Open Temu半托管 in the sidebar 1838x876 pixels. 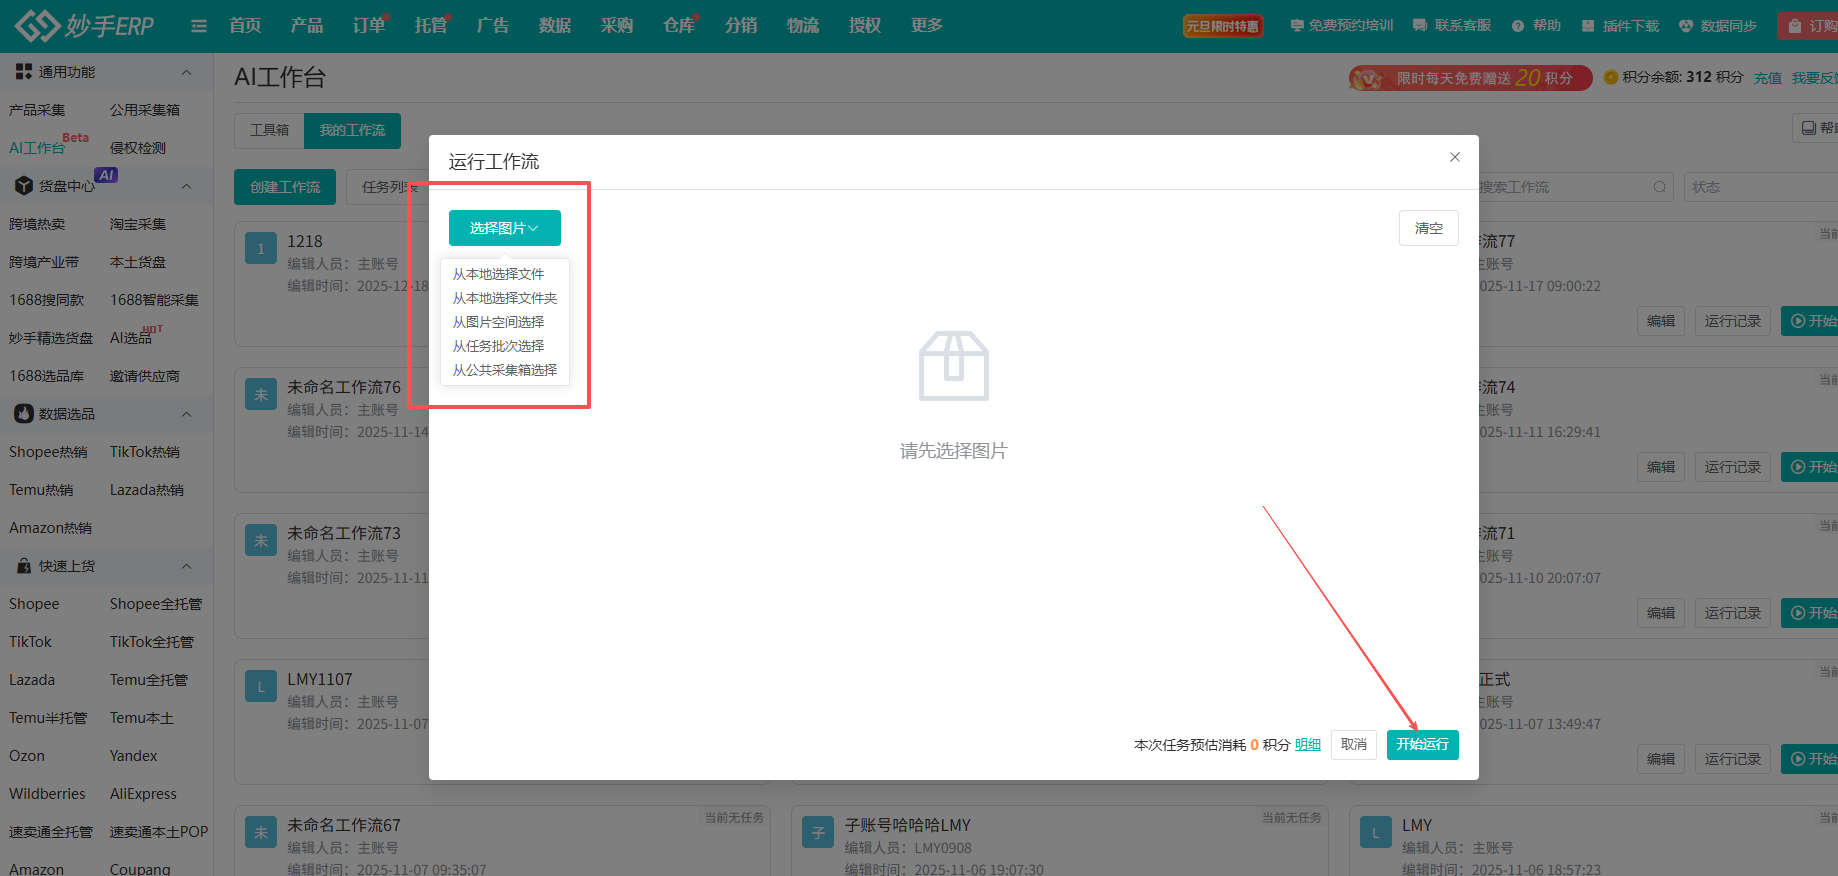[x=48, y=718]
